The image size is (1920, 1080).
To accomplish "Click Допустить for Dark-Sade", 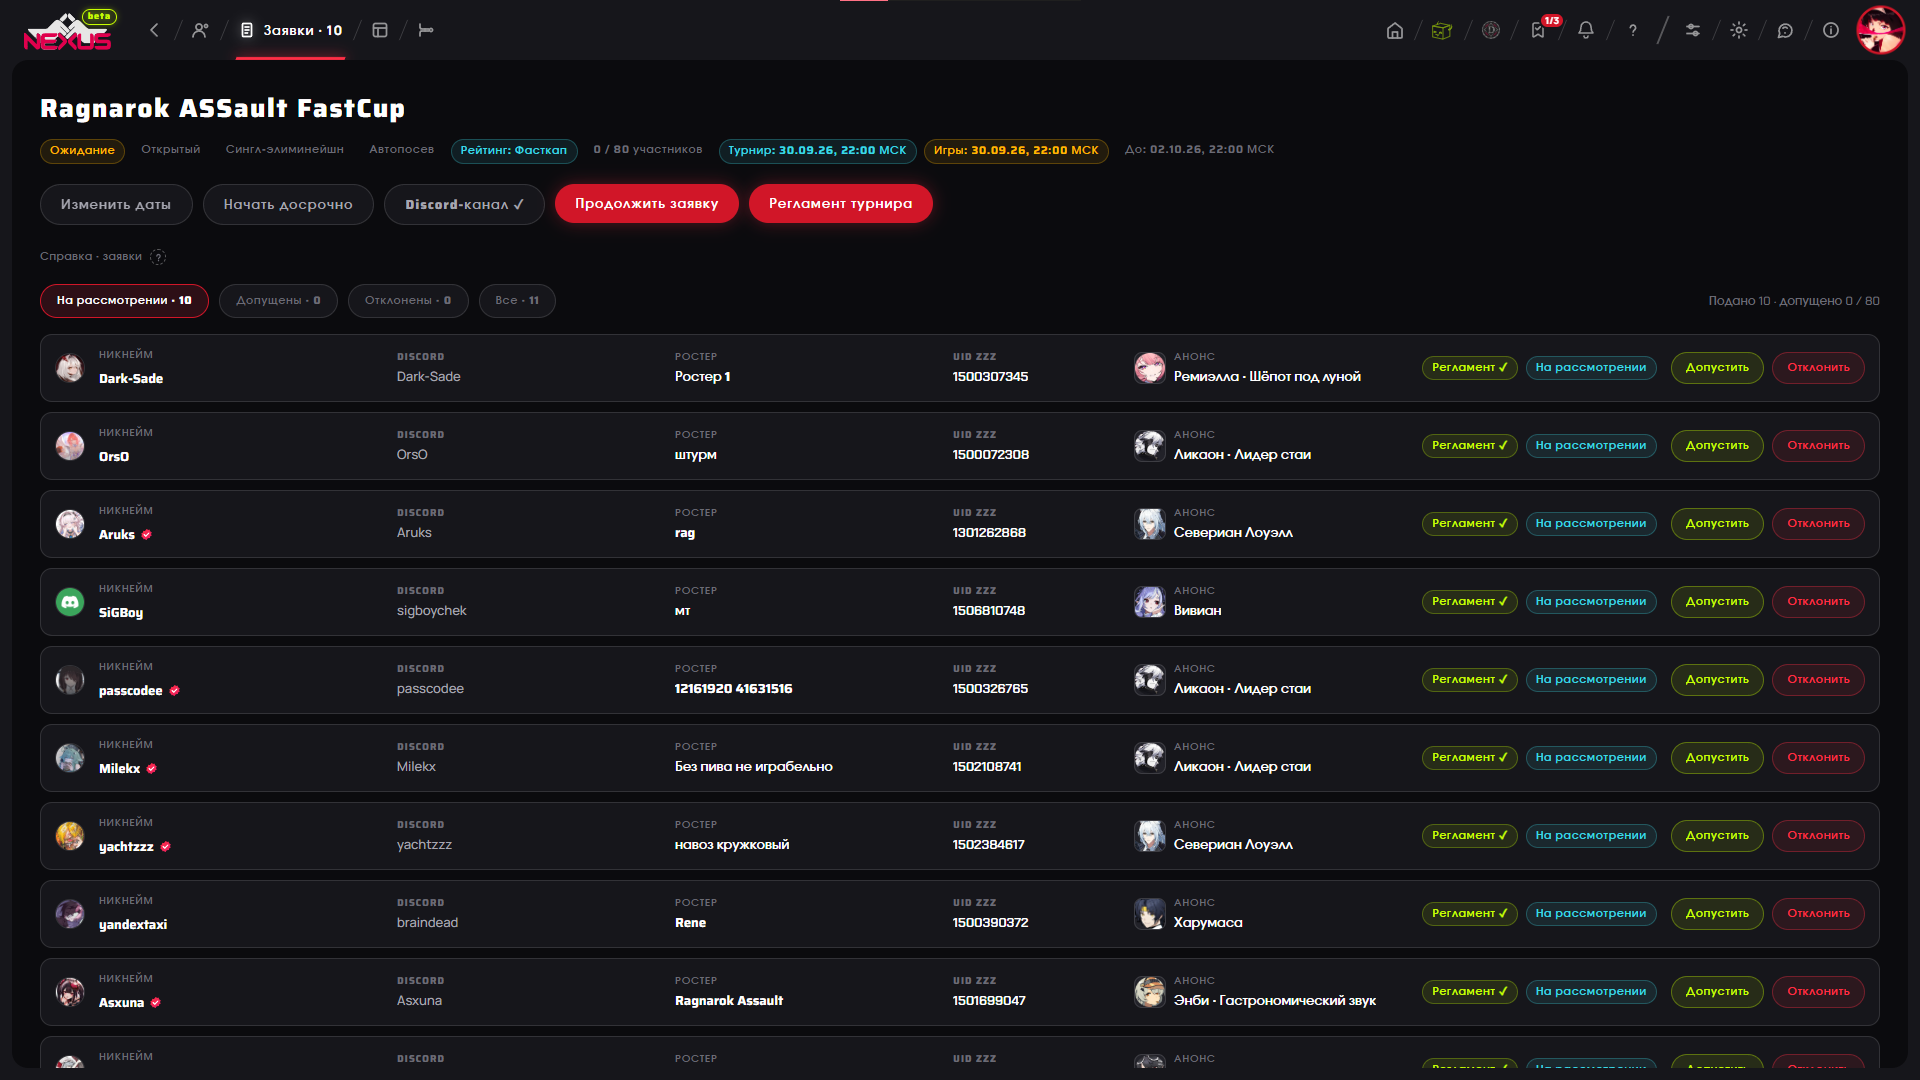I will 1717,368.
